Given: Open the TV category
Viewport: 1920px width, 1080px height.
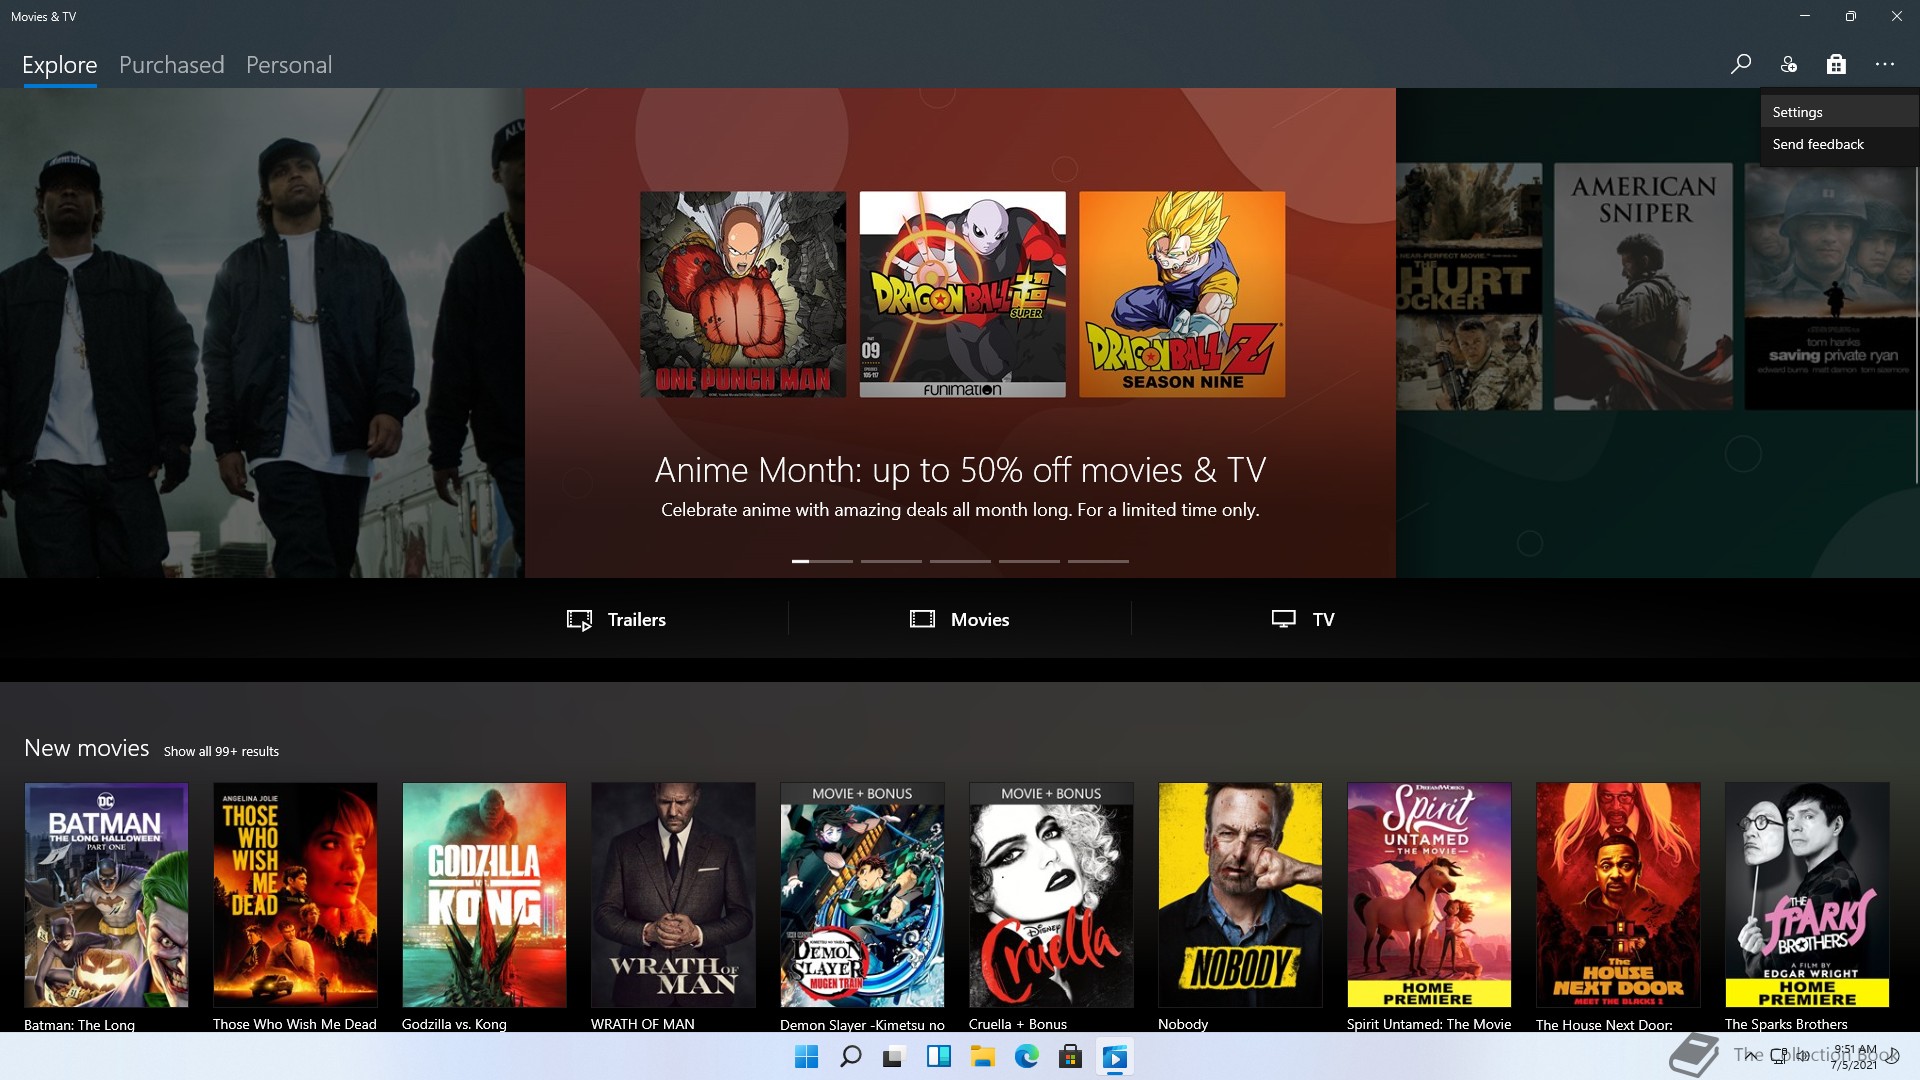Looking at the screenshot, I should (x=1303, y=619).
